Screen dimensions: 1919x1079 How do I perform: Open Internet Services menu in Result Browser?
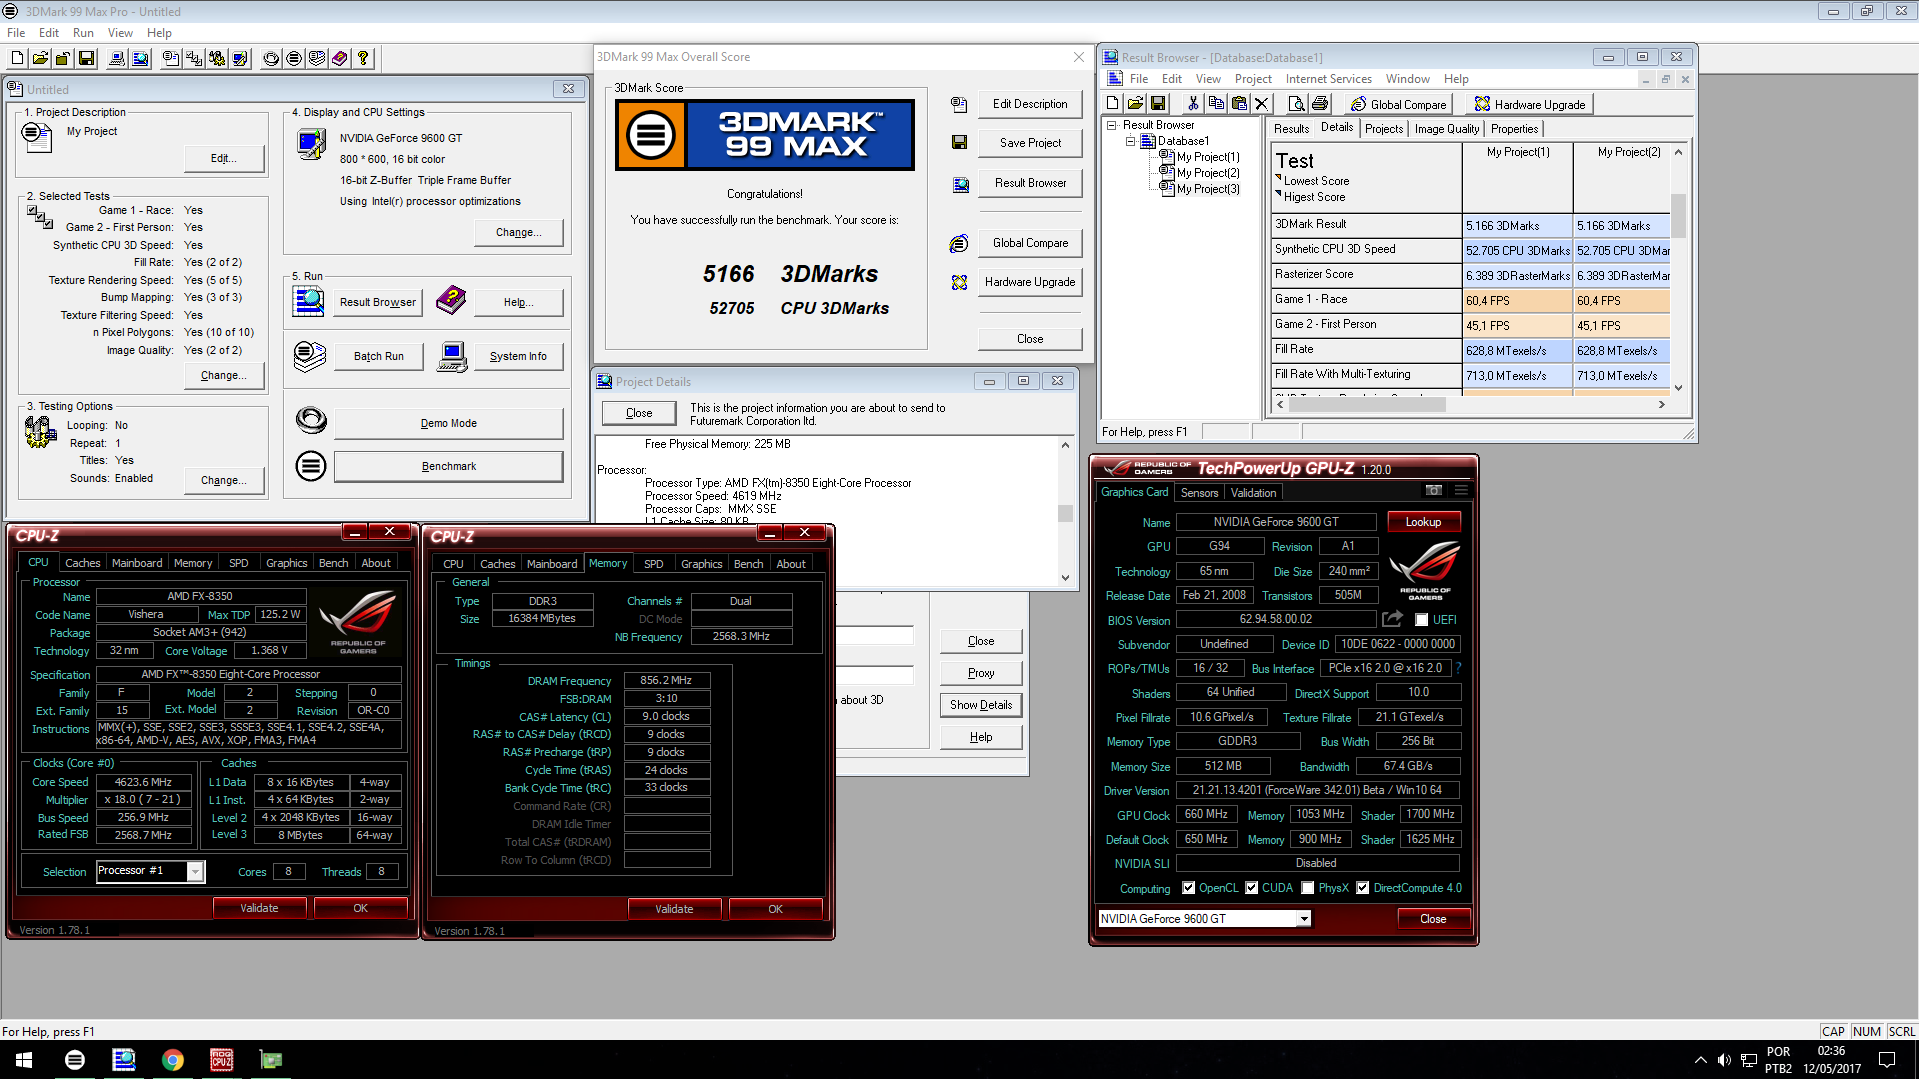tap(1328, 79)
